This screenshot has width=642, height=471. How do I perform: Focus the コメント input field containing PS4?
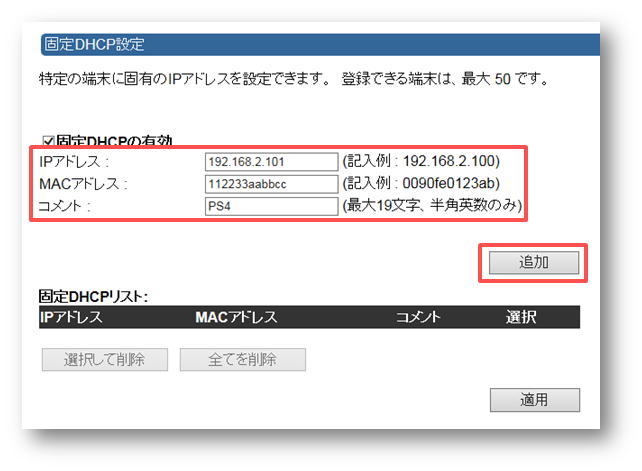click(x=271, y=206)
